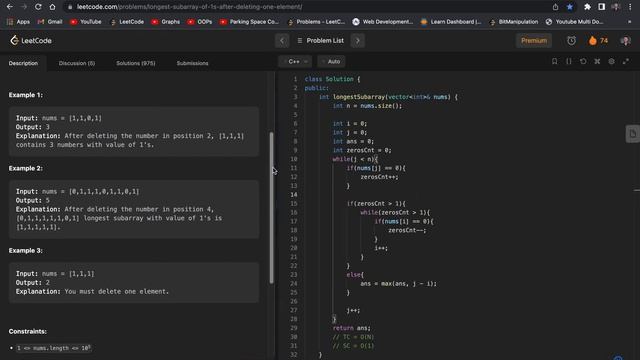Bookmark code with editor bookmark icon
This screenshot has width=640, height=360.
(554, 61)
